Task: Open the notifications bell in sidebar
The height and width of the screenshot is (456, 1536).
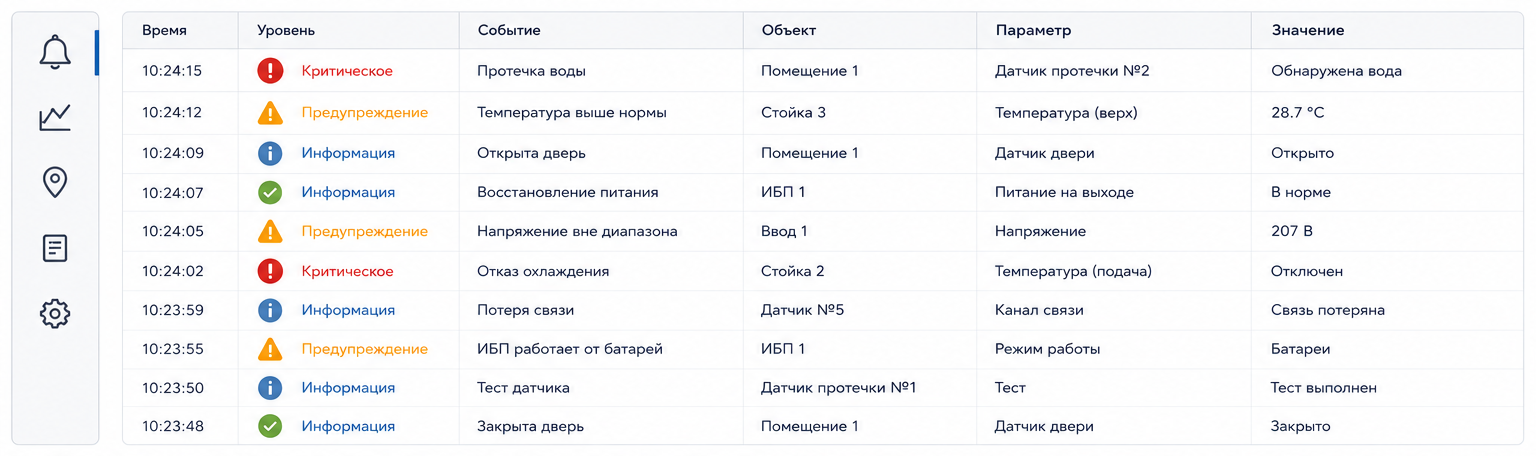Action: click(x=55, y=52)
